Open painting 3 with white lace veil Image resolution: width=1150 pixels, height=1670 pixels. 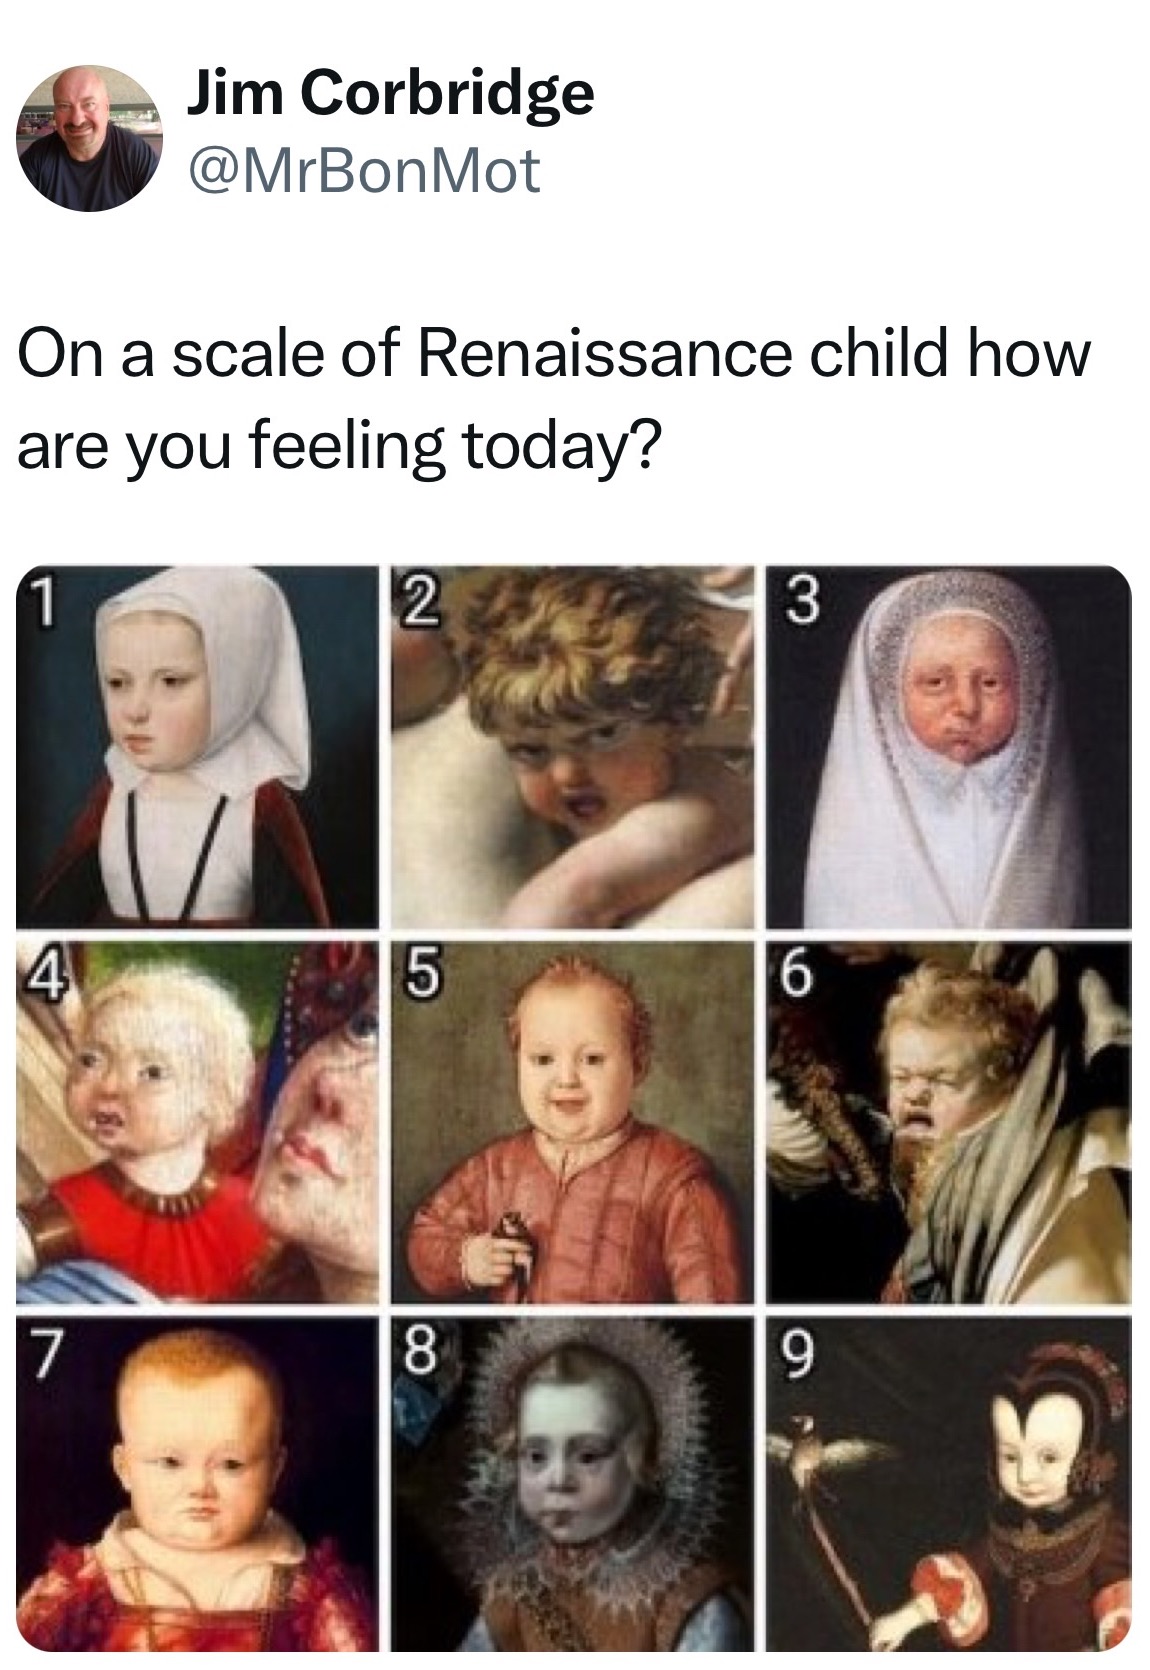948,747
